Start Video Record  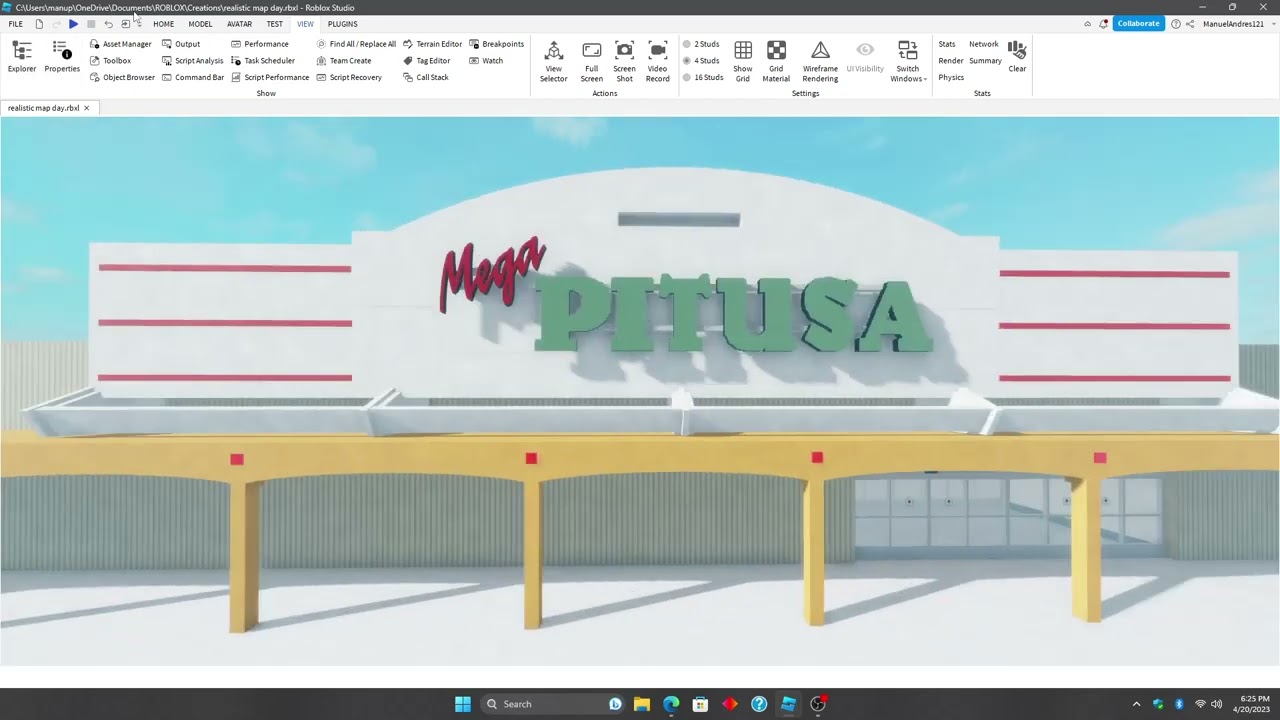point(657,61)
